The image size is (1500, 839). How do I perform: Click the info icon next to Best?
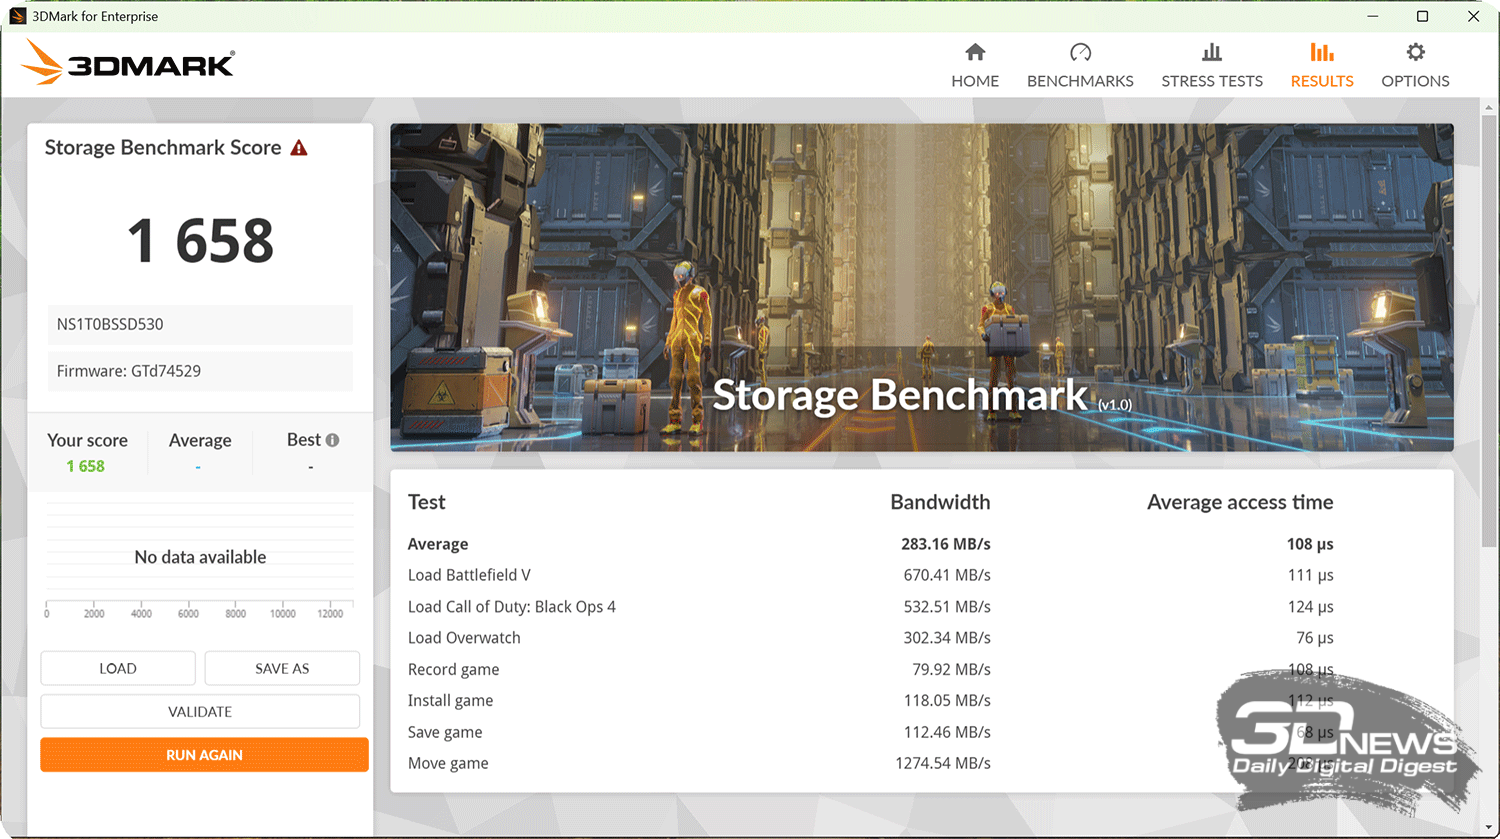click(x=333, y=440)
